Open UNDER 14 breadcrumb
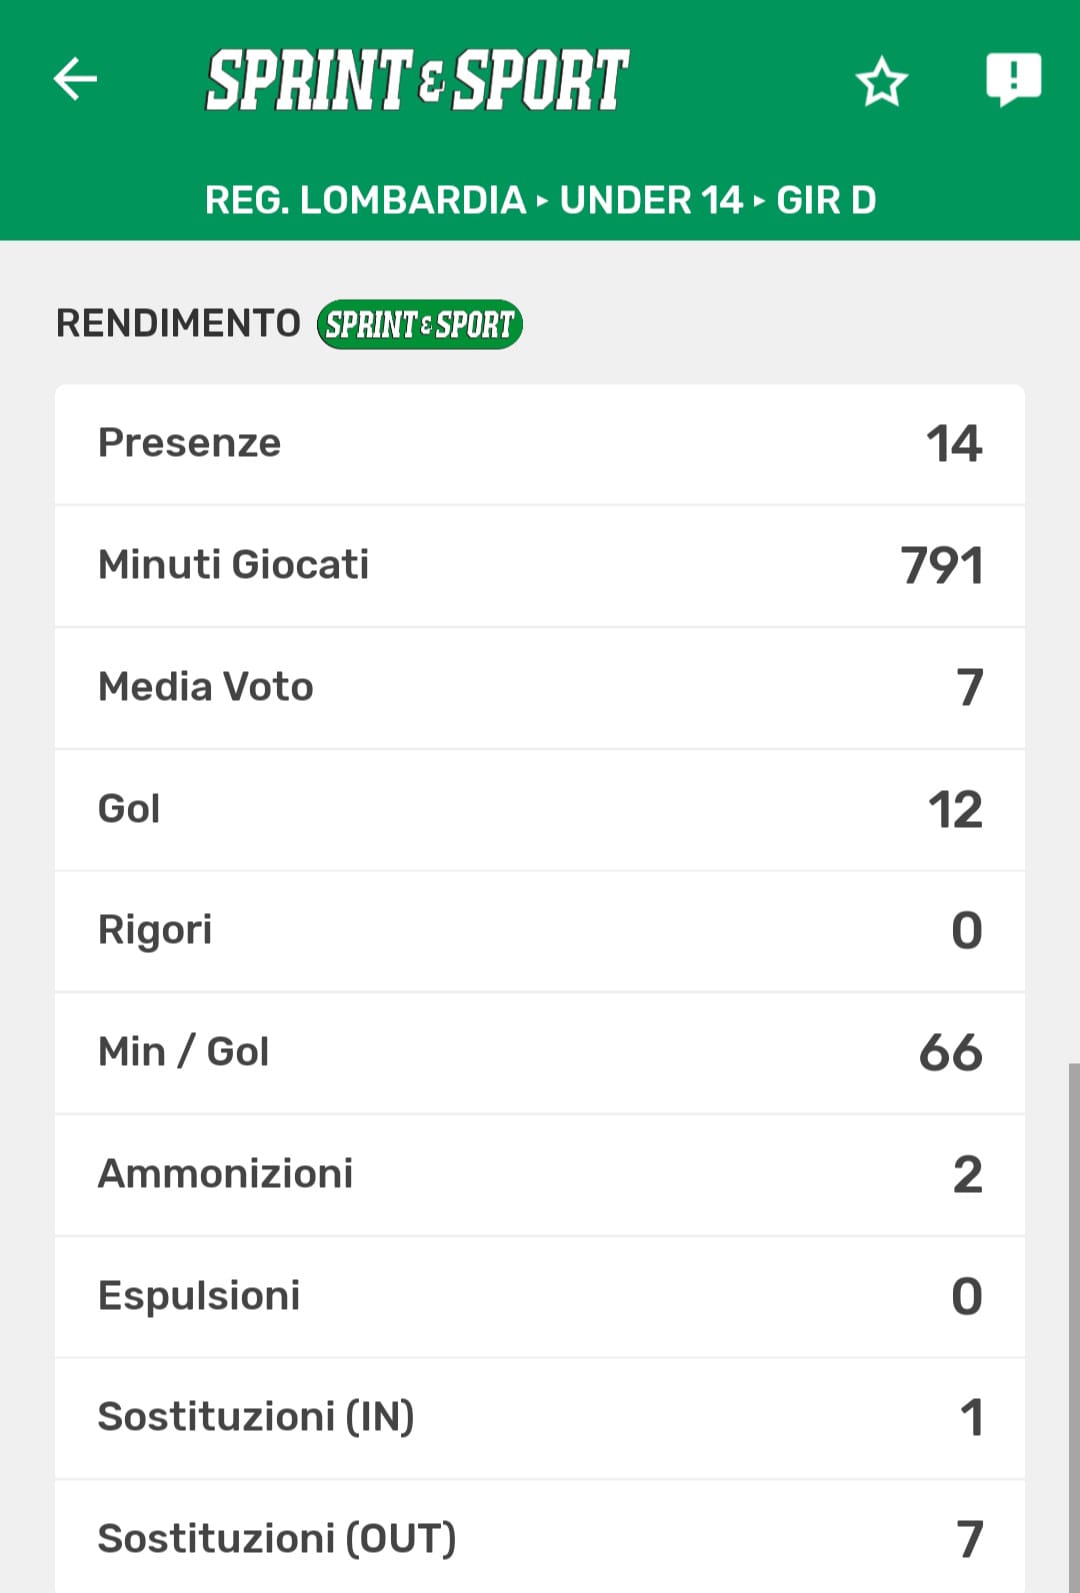Screen dimensions: 1080x1593 pos(651,200)
